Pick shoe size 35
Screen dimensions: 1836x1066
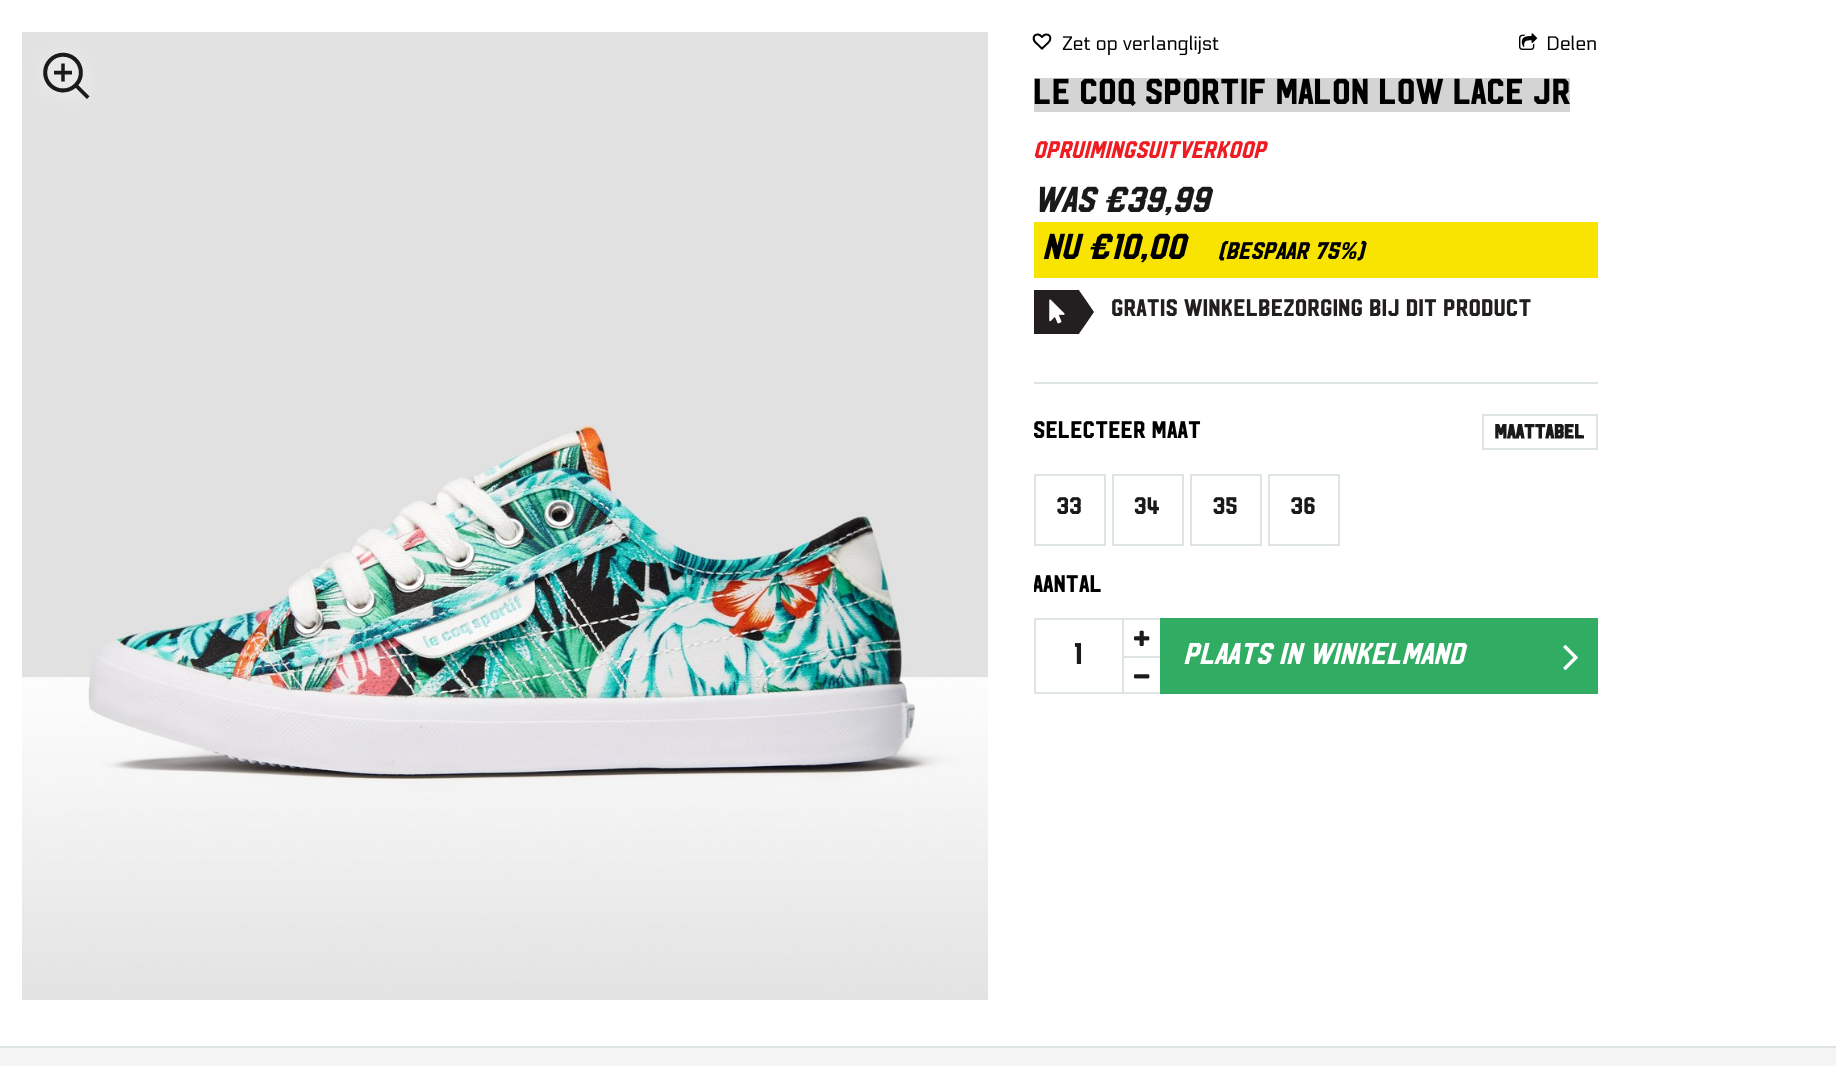1225,509
